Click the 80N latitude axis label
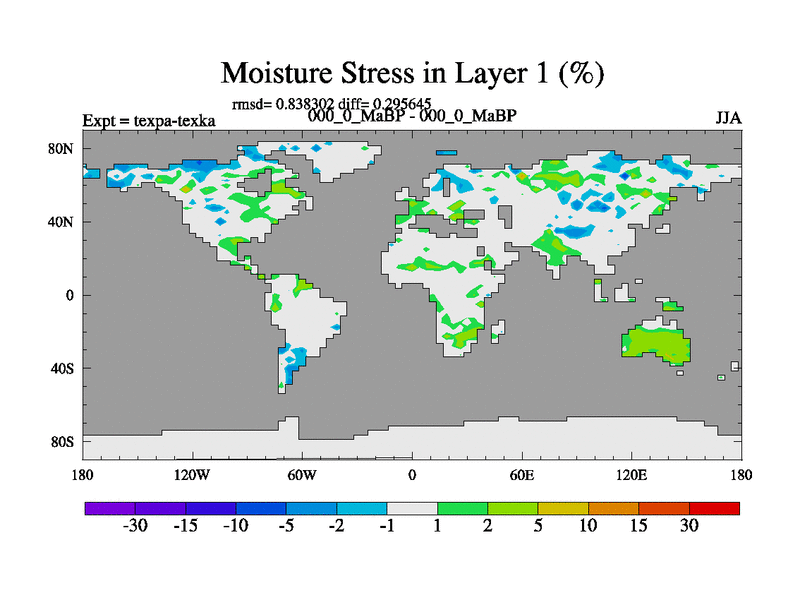Screen dimensions: 800x600 [x=62, y=149]
